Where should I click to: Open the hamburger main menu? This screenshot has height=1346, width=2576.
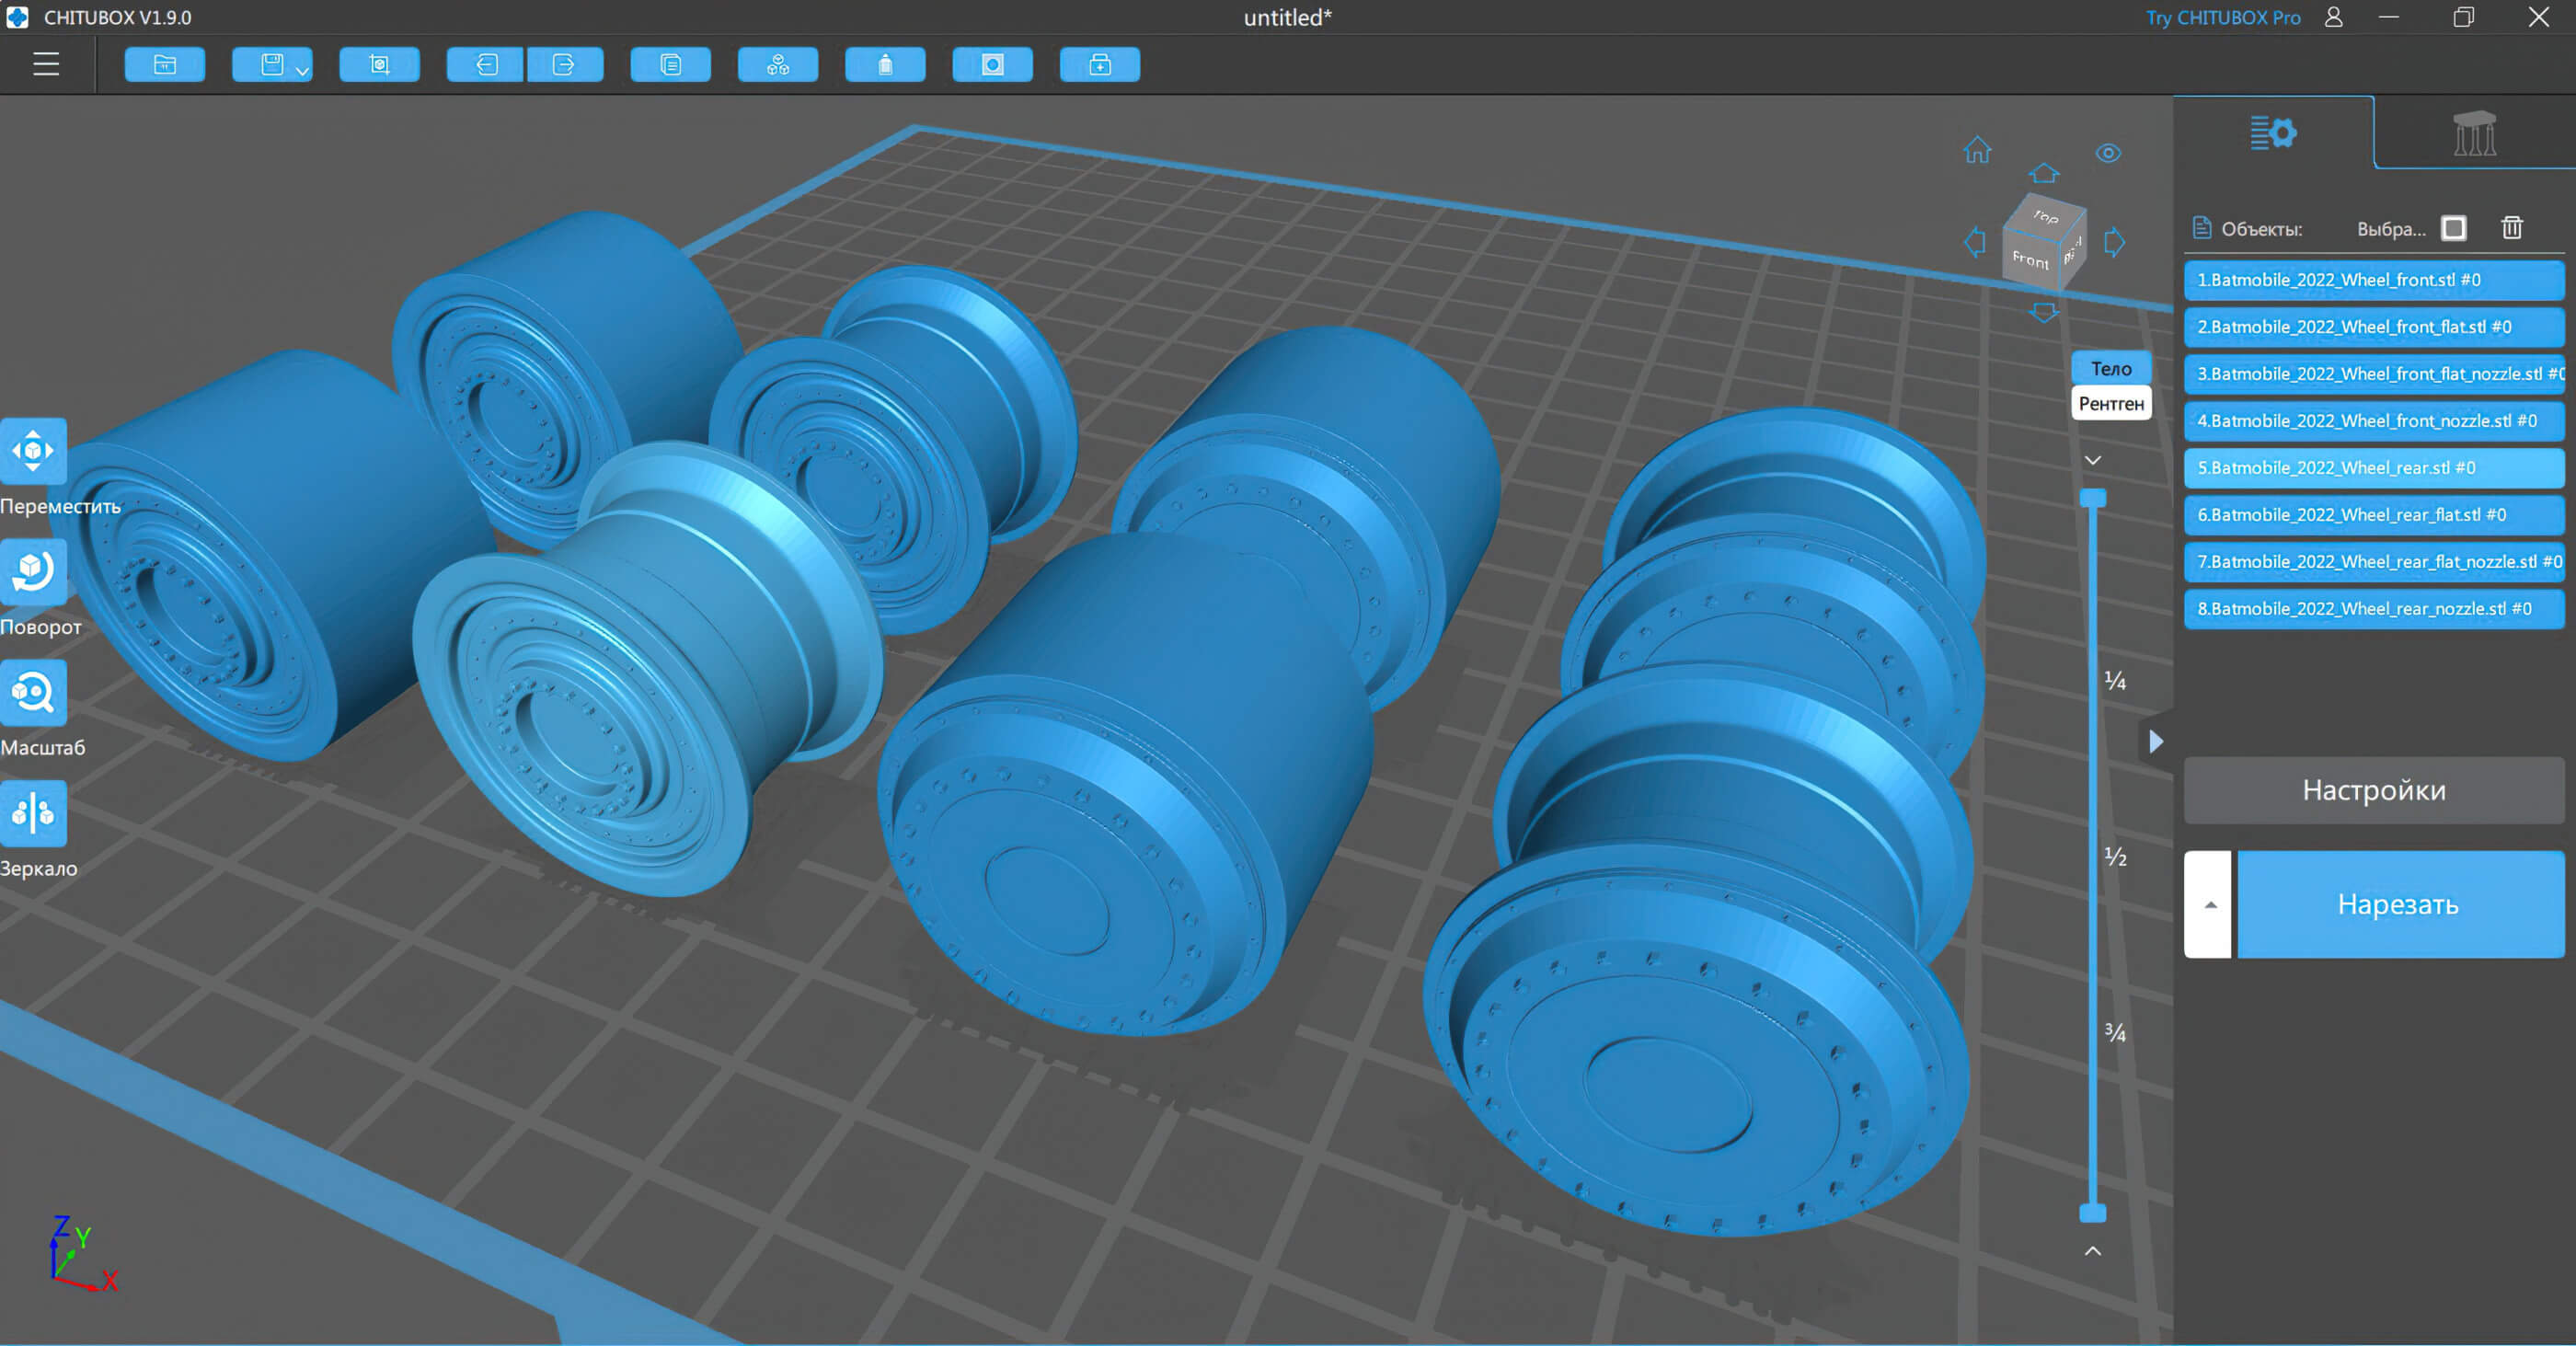[46, 65]
